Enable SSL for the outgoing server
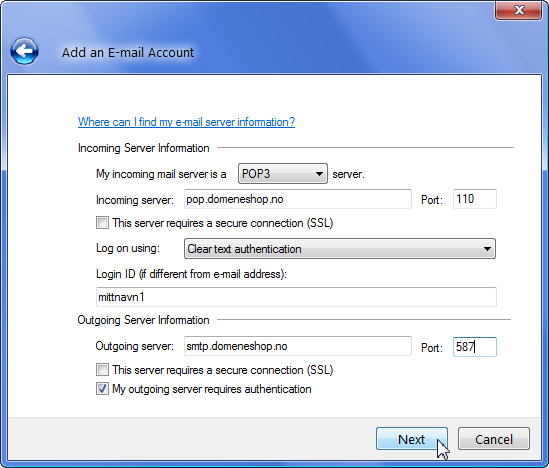549x468 pixels. pyautogui.click(x=102, y=370)
